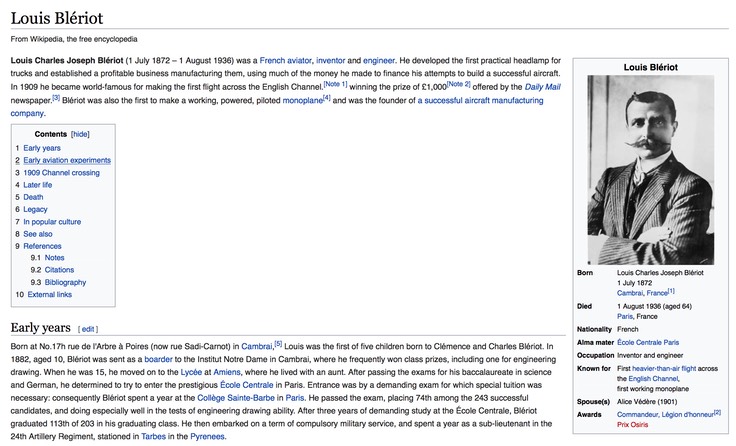Open citation [5] in Early years paragraph
Screen dimensions: 736x446
tap(278, 344)
